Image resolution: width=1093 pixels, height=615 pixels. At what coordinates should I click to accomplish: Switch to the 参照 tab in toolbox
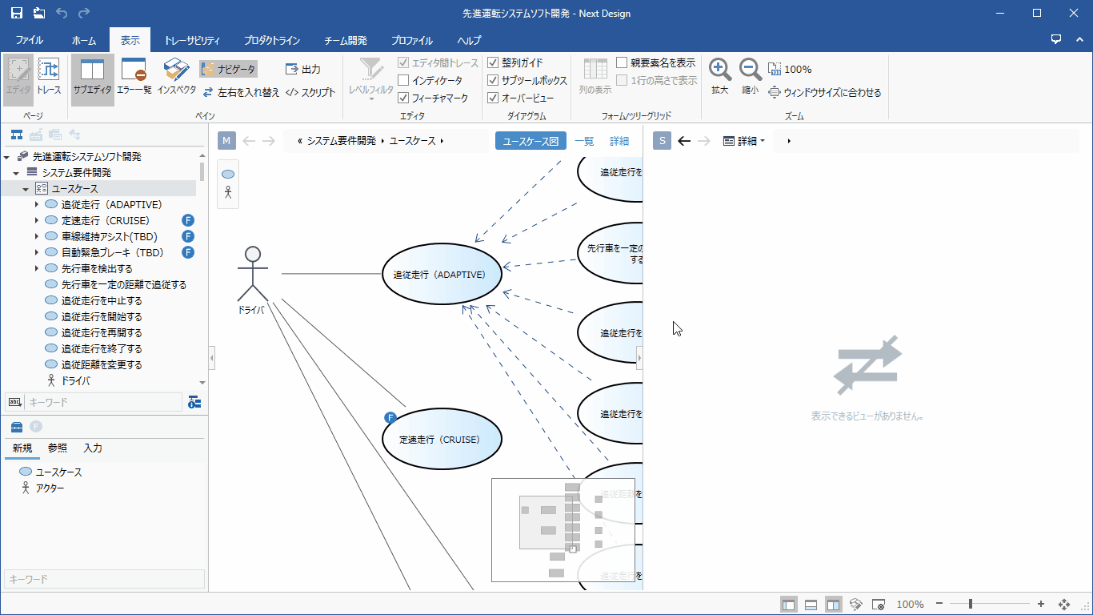pyautogui.click(x=58, y=448)
